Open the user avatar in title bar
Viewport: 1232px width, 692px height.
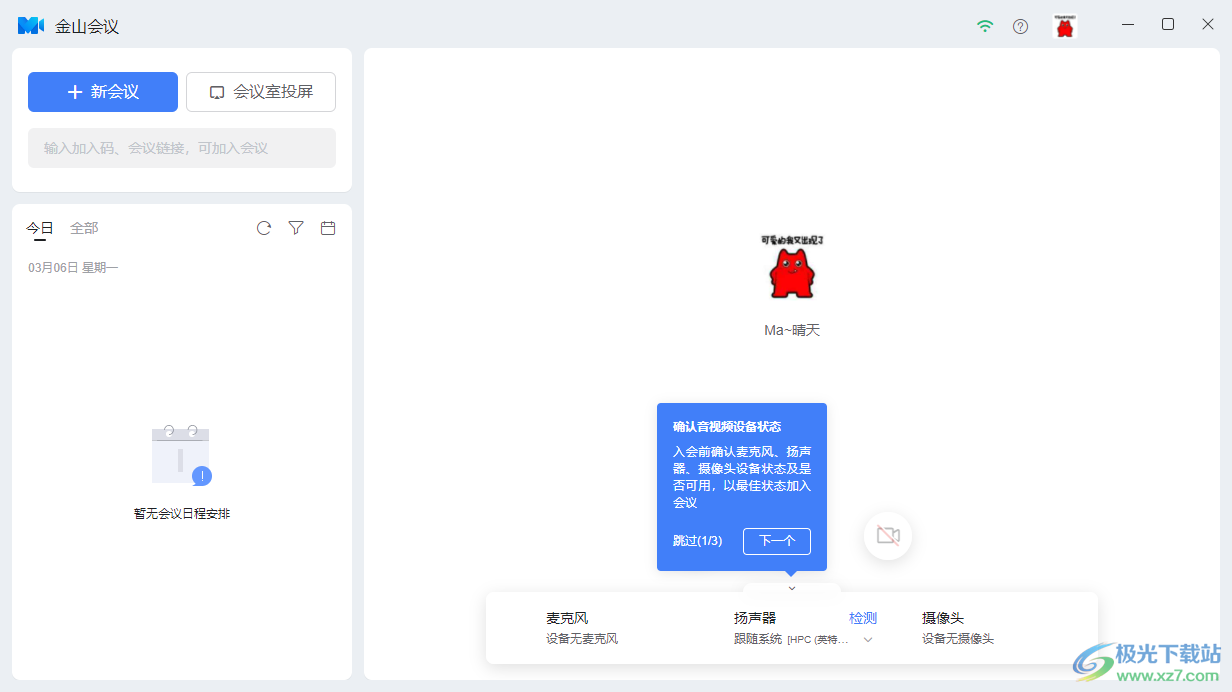point(1065,26)
